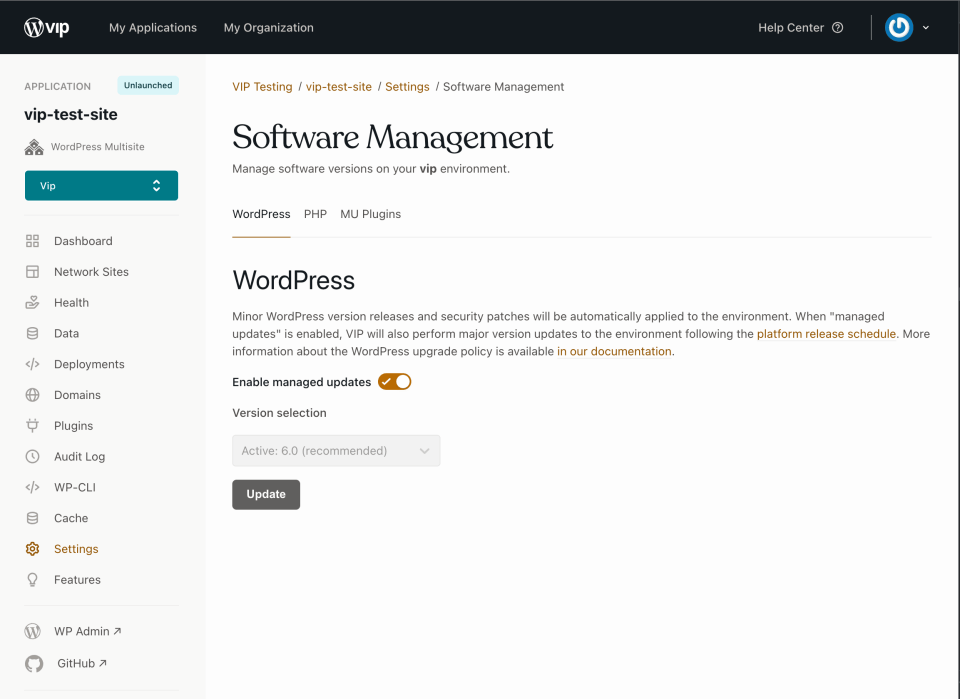Click the Settings gear icon
Screen dimensions: 960x699
(x=32, y=549)
